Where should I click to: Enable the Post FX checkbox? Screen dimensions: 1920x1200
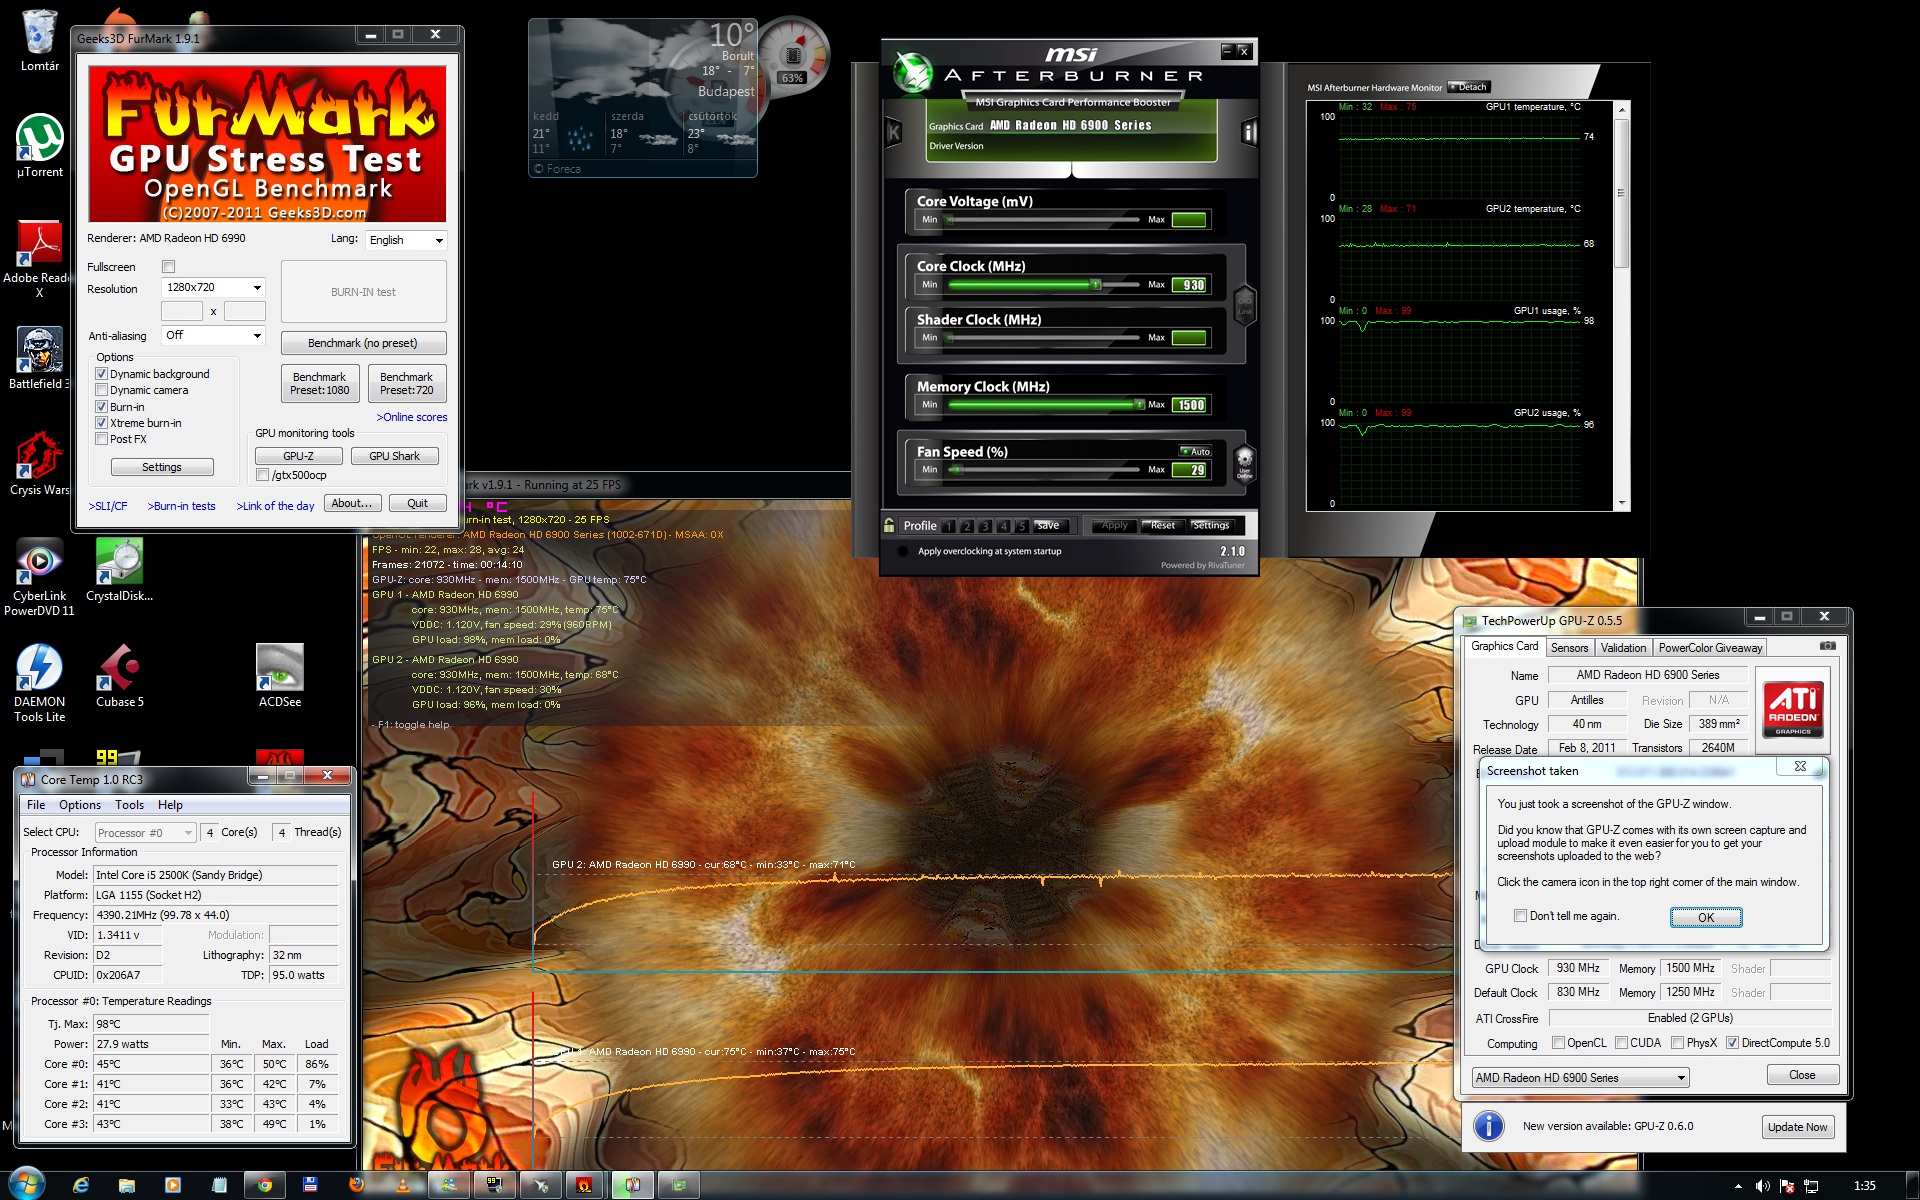coord(101,439)
